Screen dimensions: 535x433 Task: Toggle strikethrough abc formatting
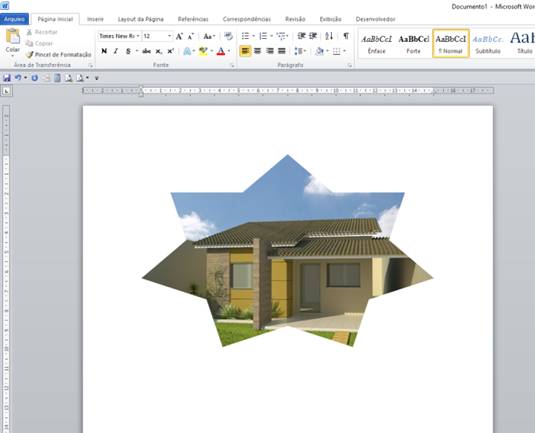click(x=146, y=51)
